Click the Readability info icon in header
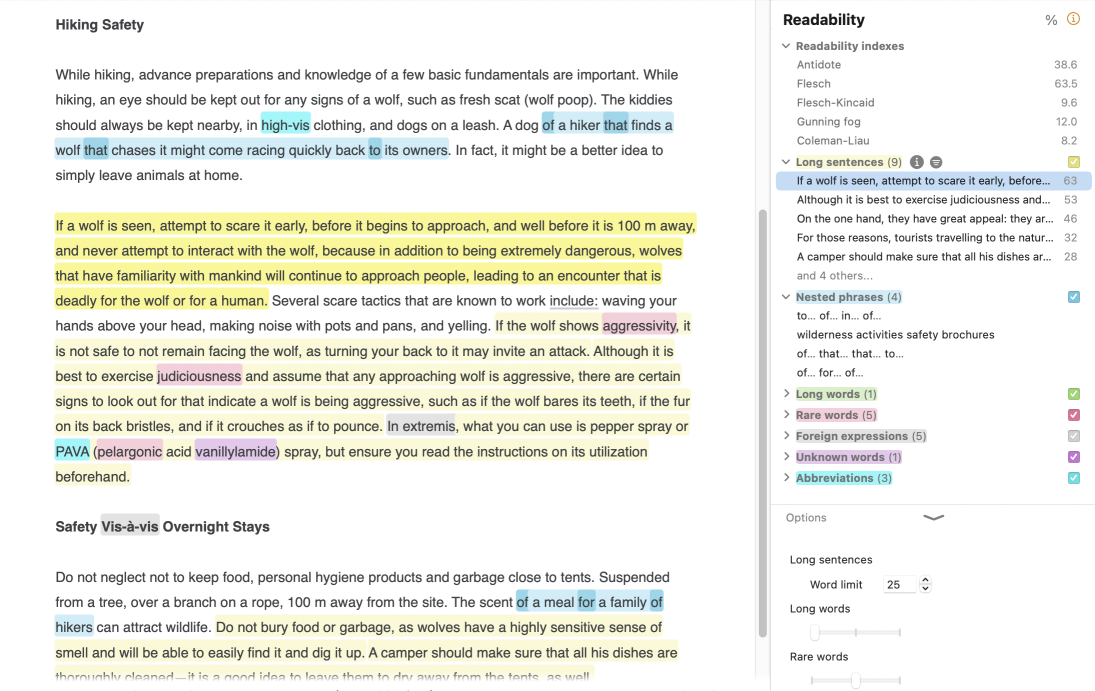 click(1073, 19)
